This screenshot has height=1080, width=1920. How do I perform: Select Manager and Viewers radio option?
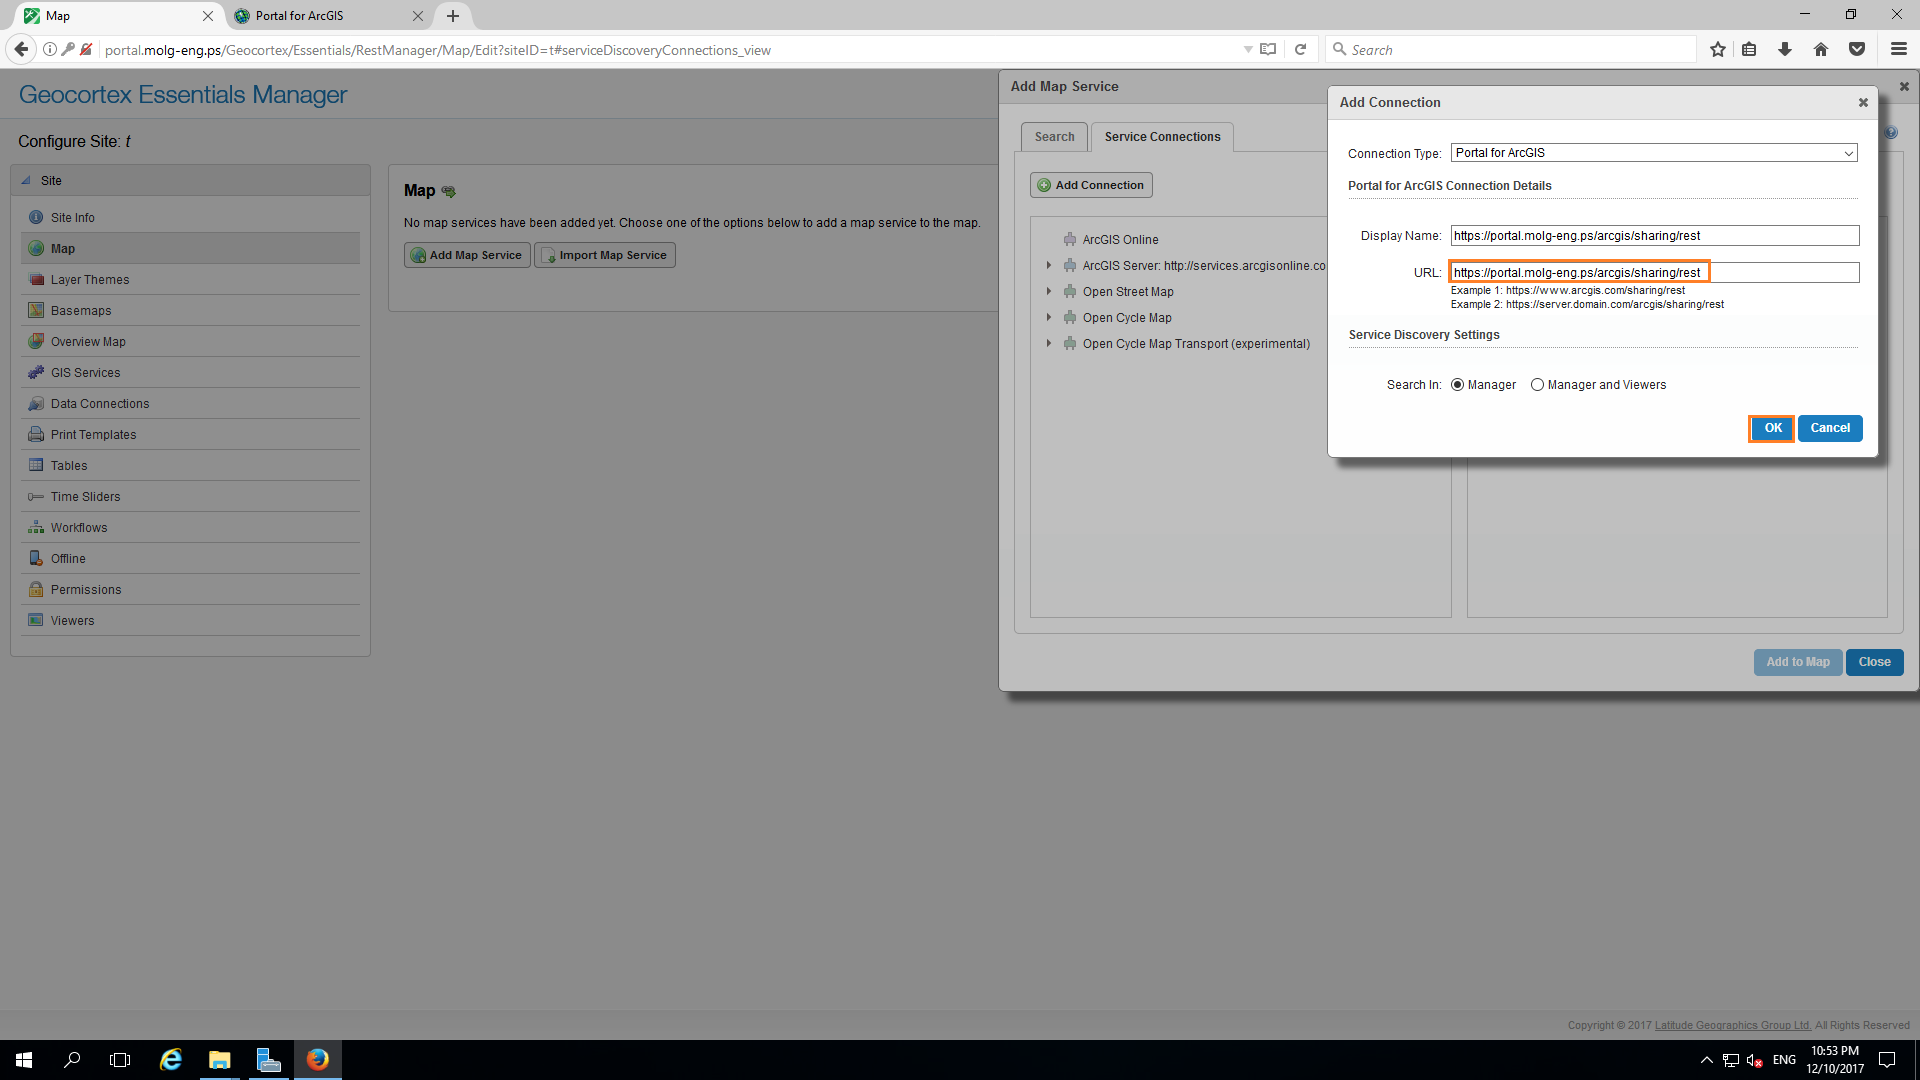click(1538, 385)
